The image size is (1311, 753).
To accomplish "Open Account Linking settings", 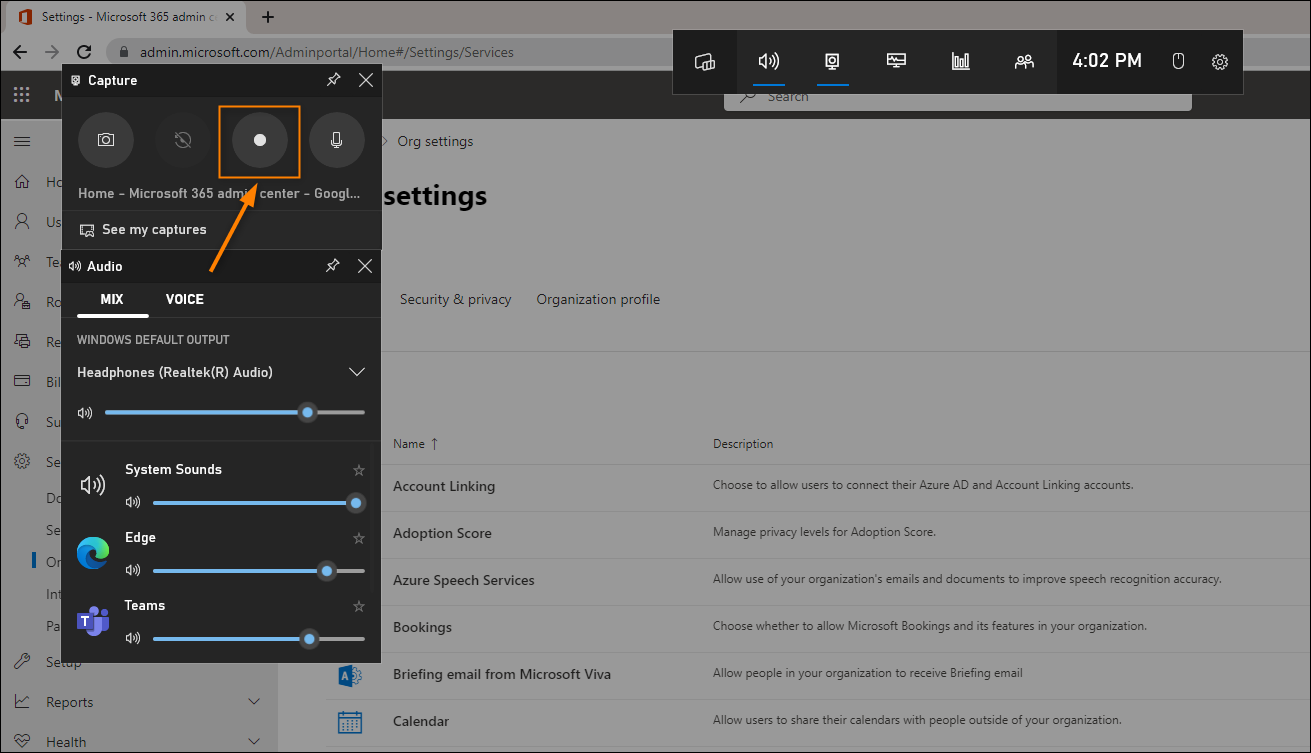I will tap(444, 486).
